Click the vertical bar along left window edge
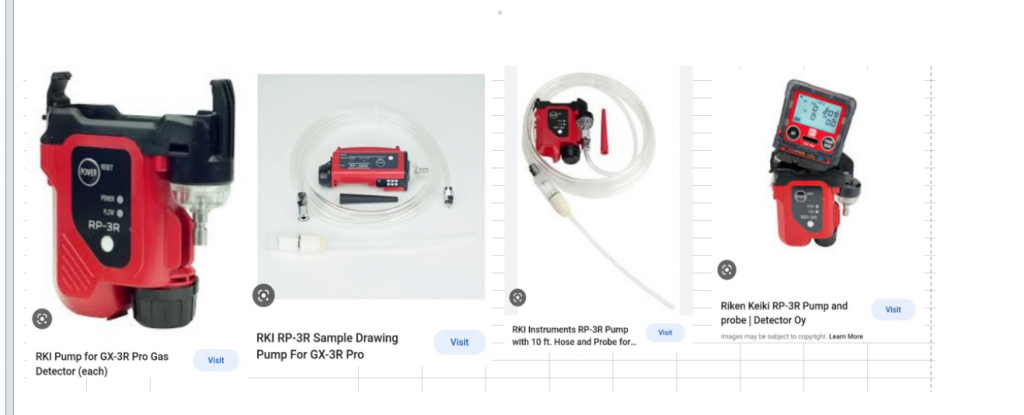Image resolution: width=1024 pixels, height=415 pixels. coord(9,207)
